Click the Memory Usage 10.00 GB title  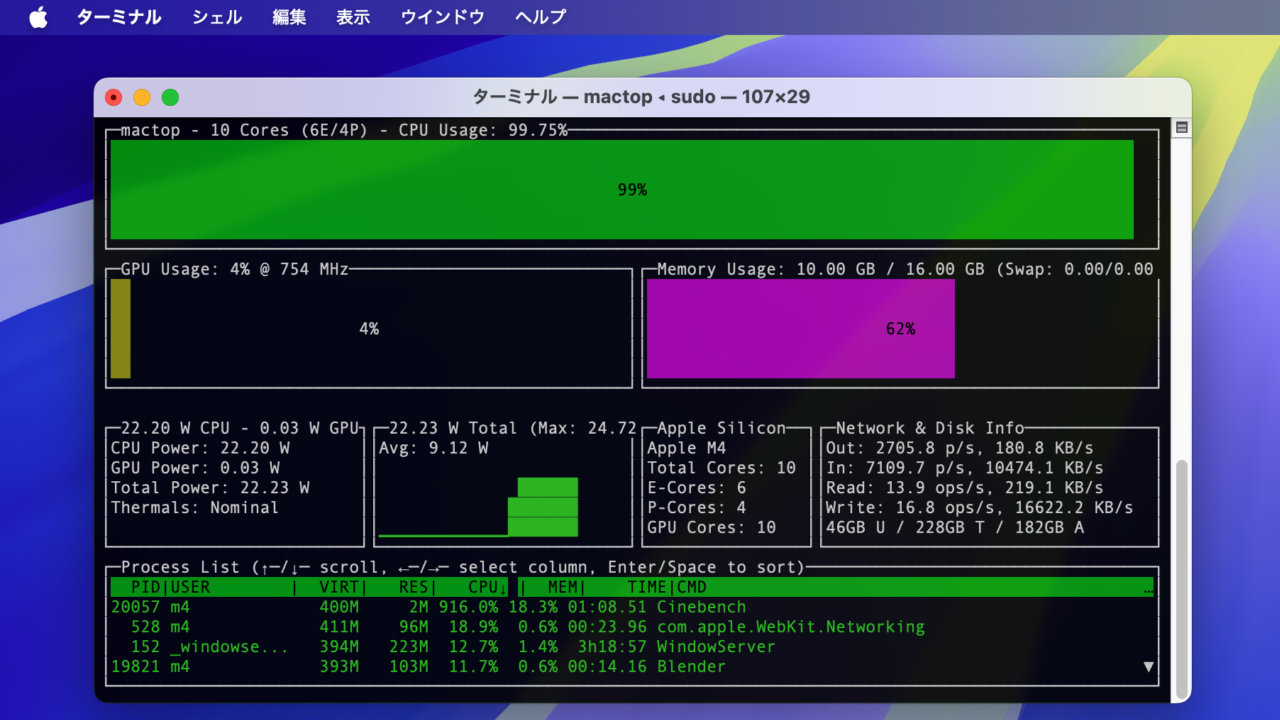(x=905, y=269)
